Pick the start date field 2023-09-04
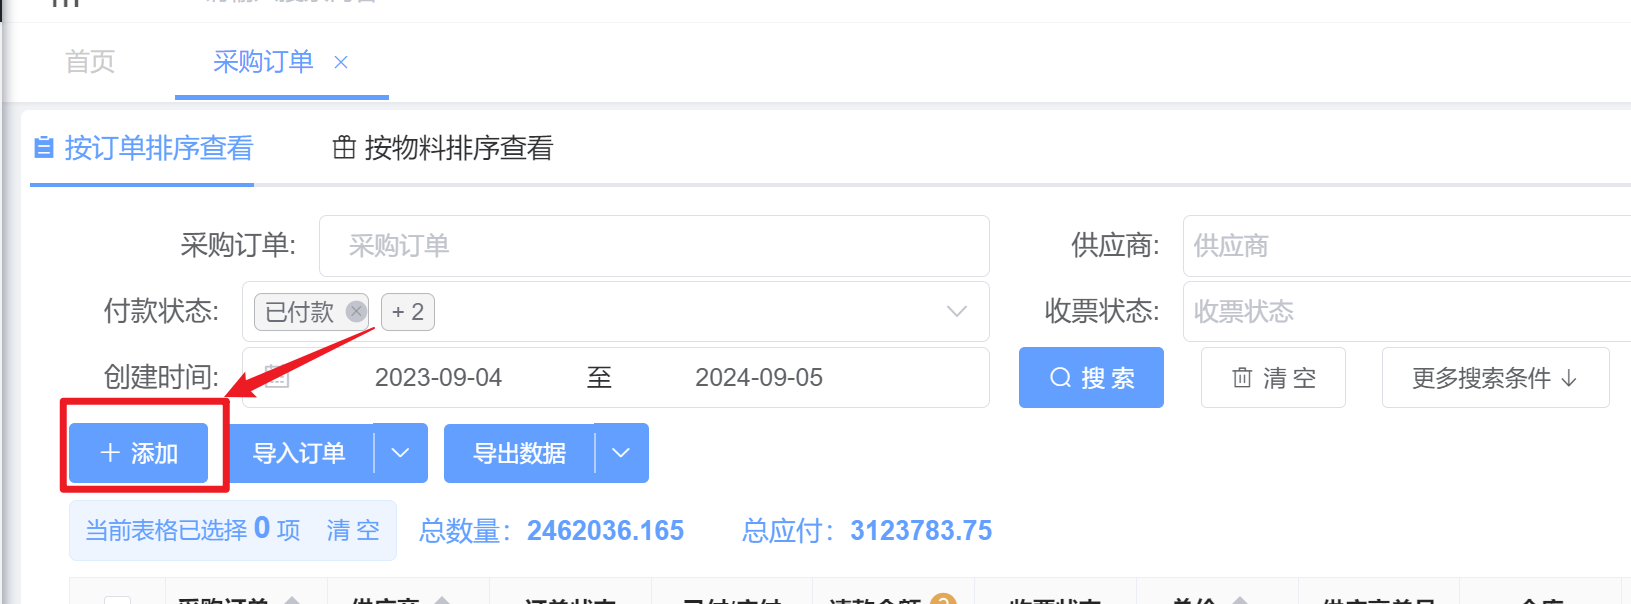 coord(438,378)
